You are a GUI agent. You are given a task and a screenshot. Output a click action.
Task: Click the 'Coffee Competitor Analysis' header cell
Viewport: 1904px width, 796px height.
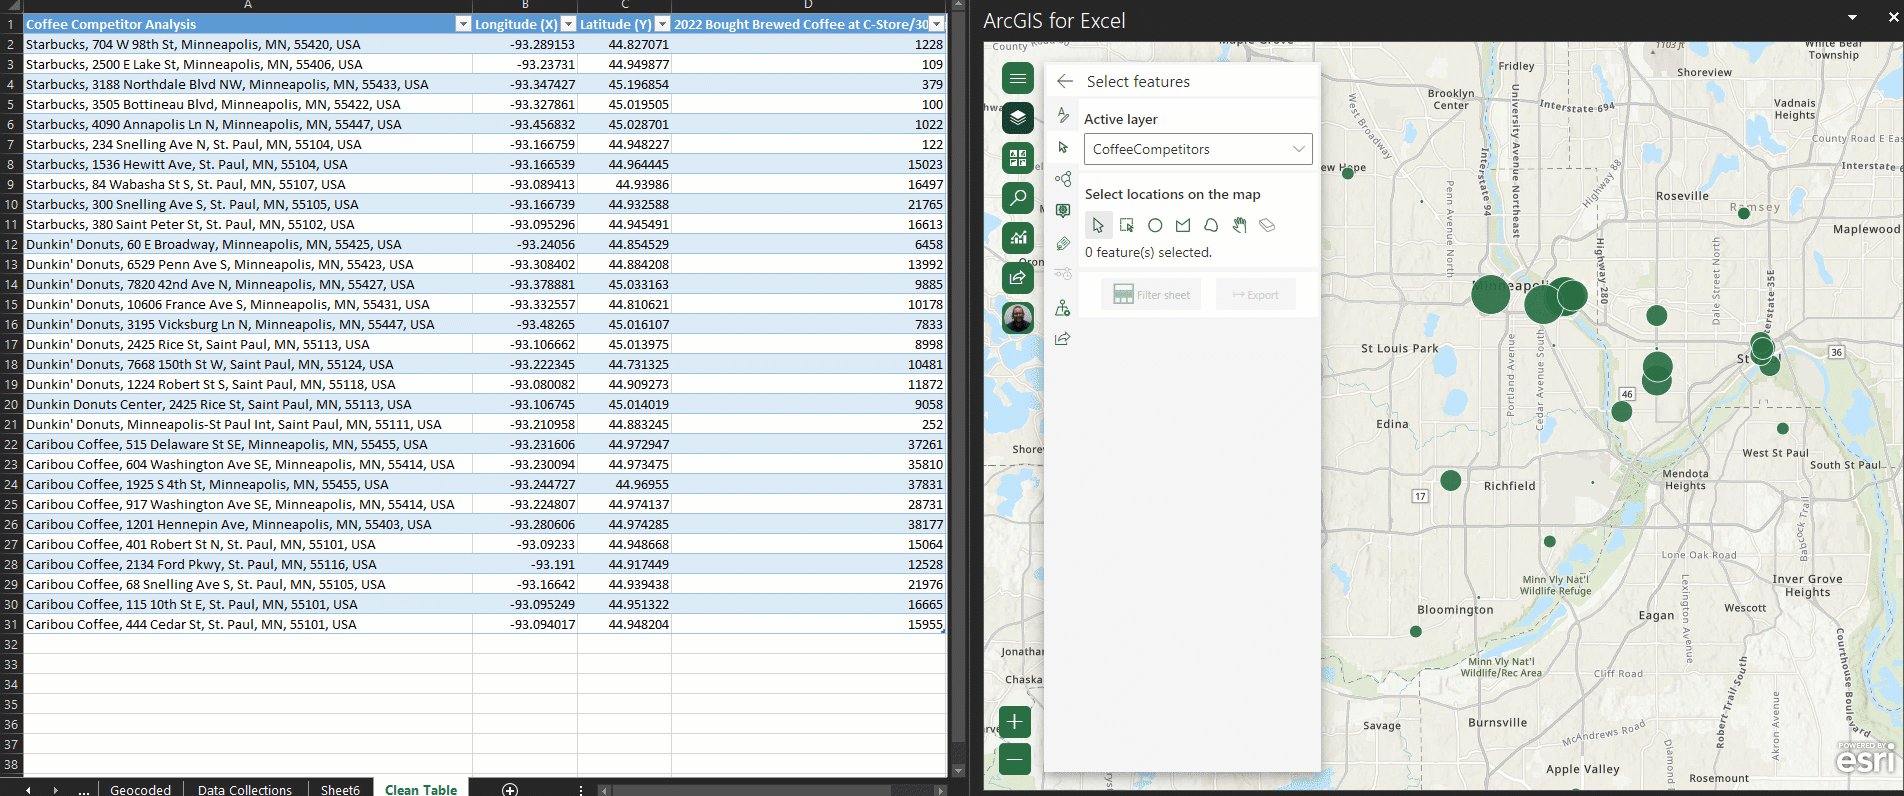(248, 24)
